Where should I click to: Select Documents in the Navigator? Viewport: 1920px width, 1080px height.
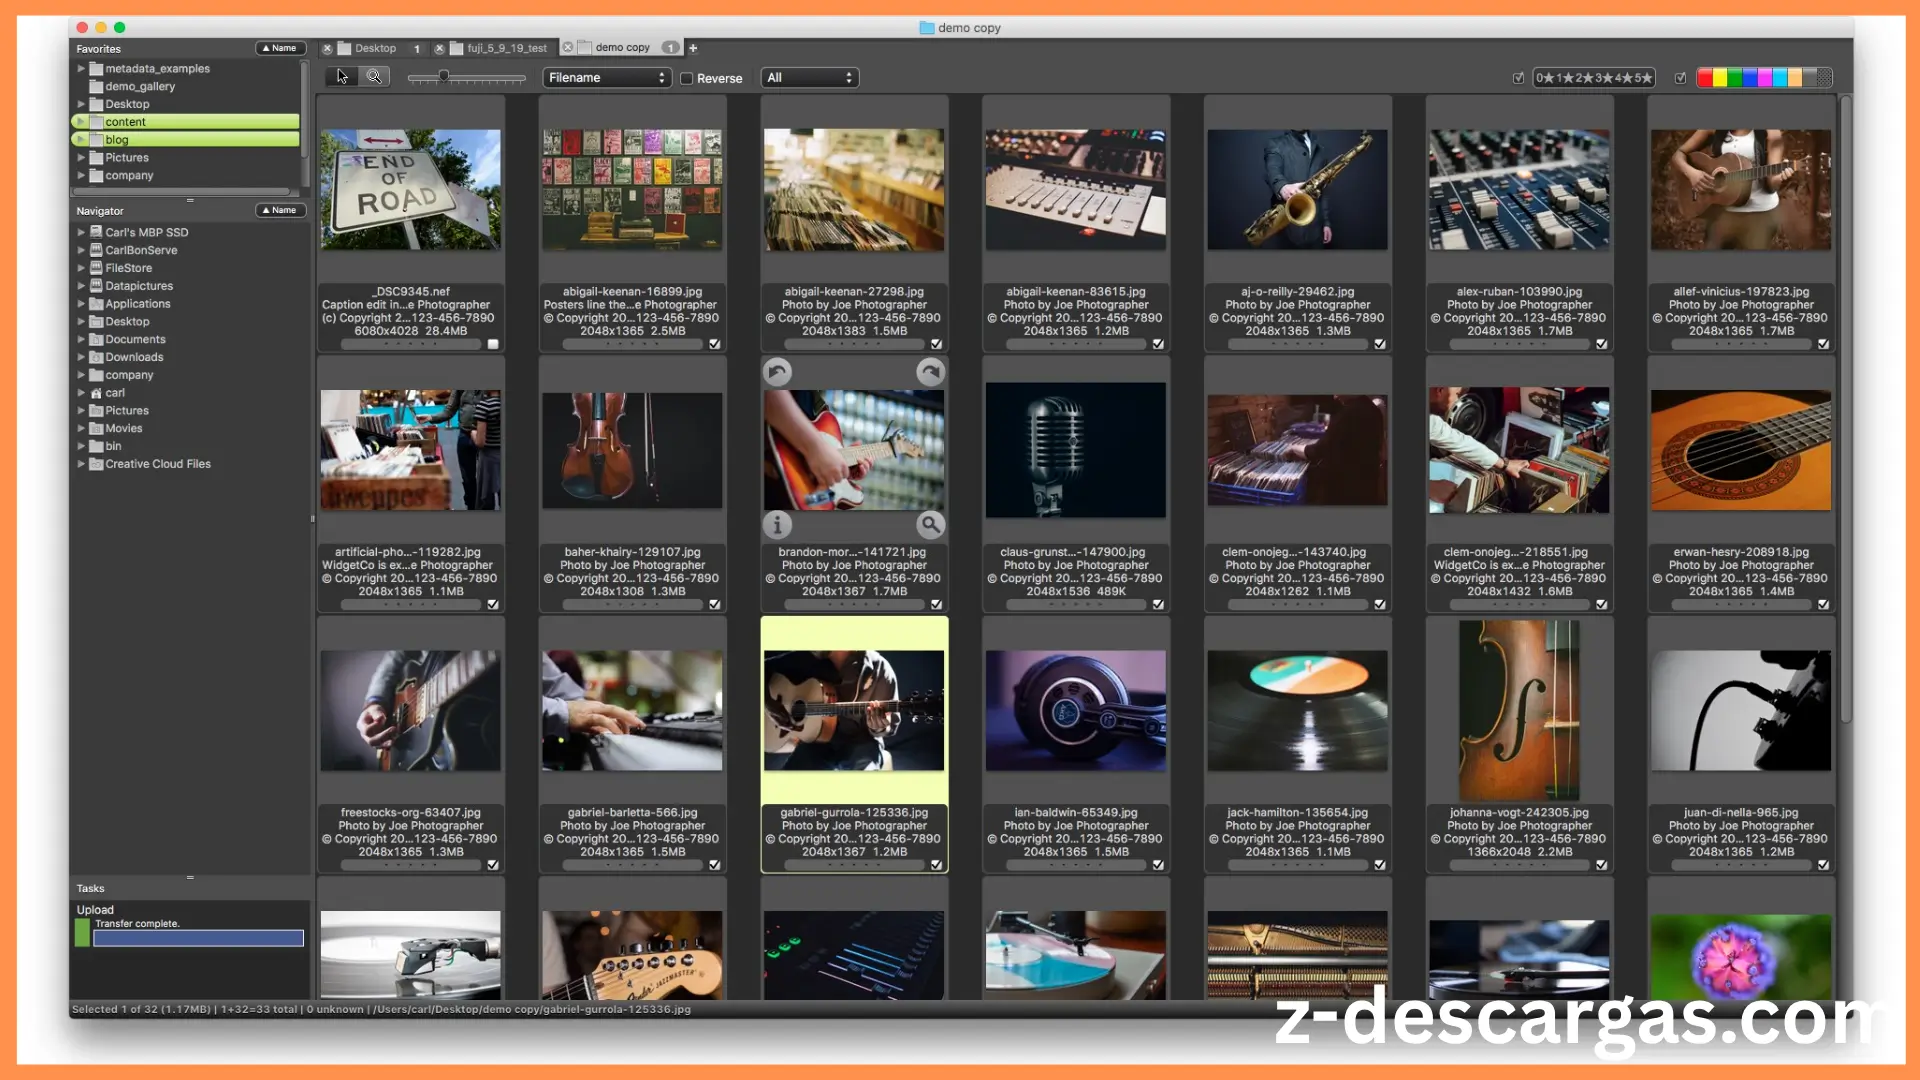tap(135, 339)
